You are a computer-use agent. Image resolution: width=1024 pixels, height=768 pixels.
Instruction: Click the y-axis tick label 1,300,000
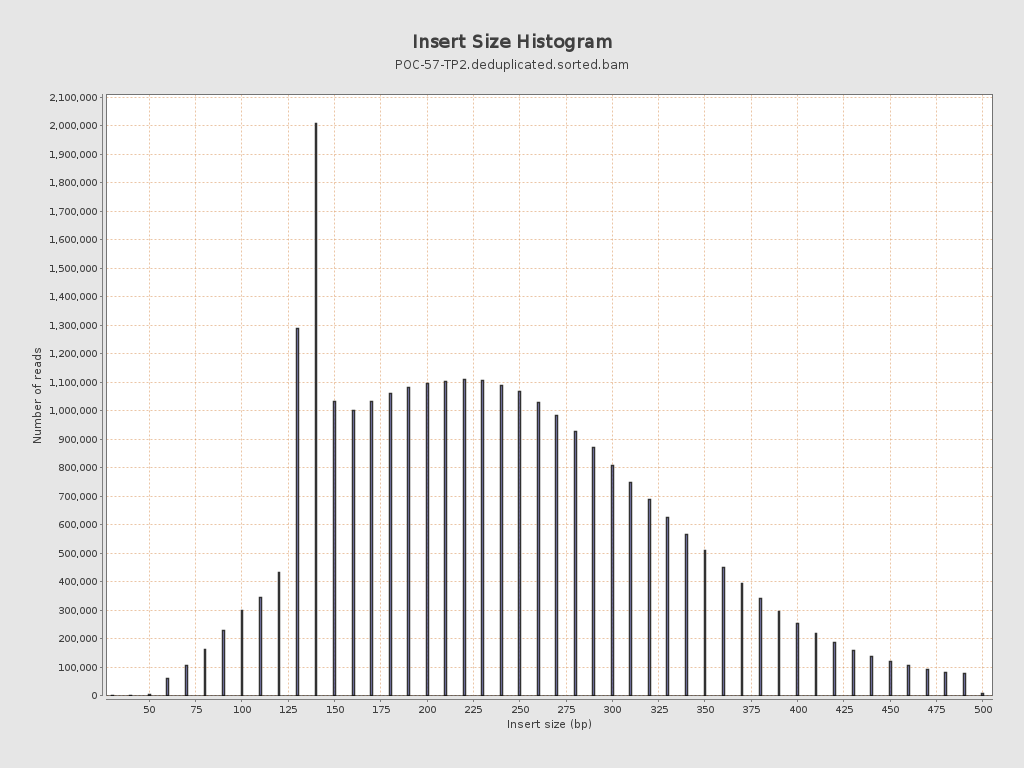click(74, 325)
